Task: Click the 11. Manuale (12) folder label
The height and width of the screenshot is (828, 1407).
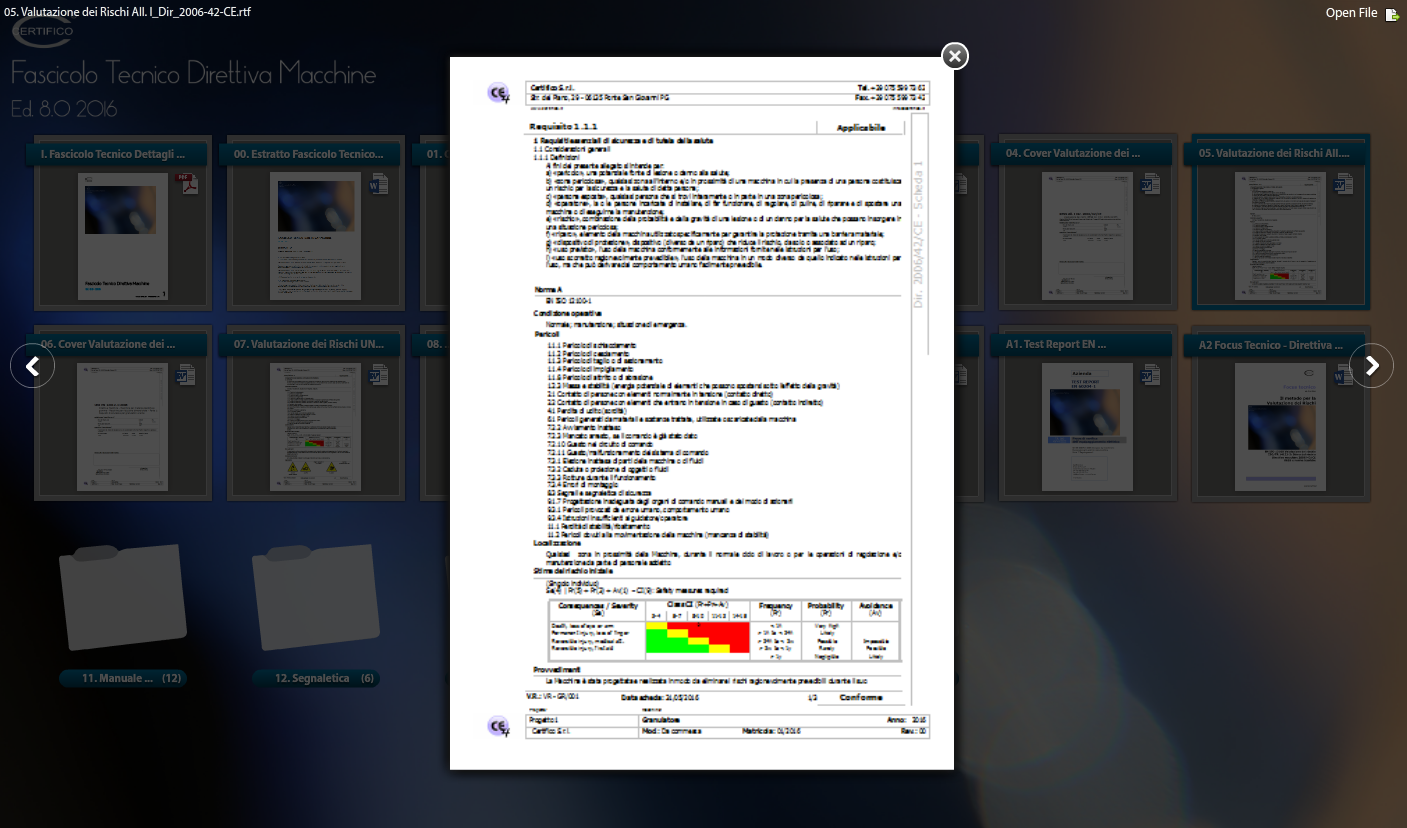Action: (x=123, y=678)
